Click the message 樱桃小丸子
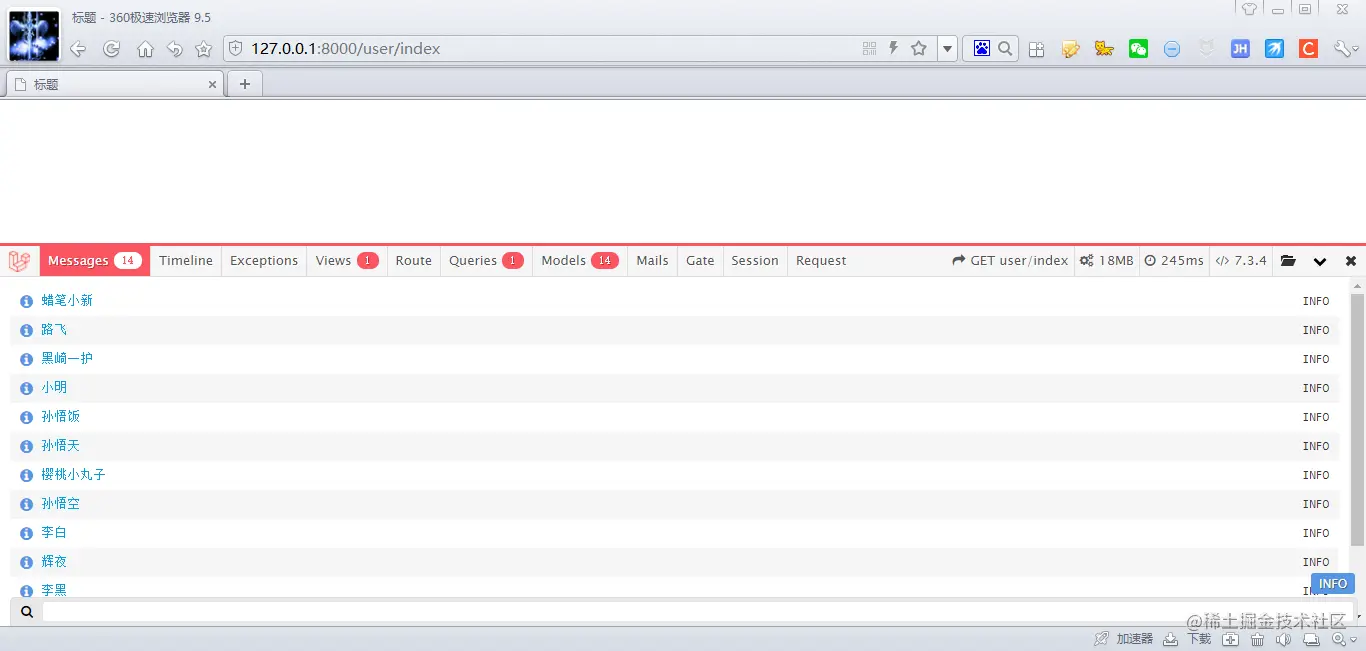 [73, 475]
